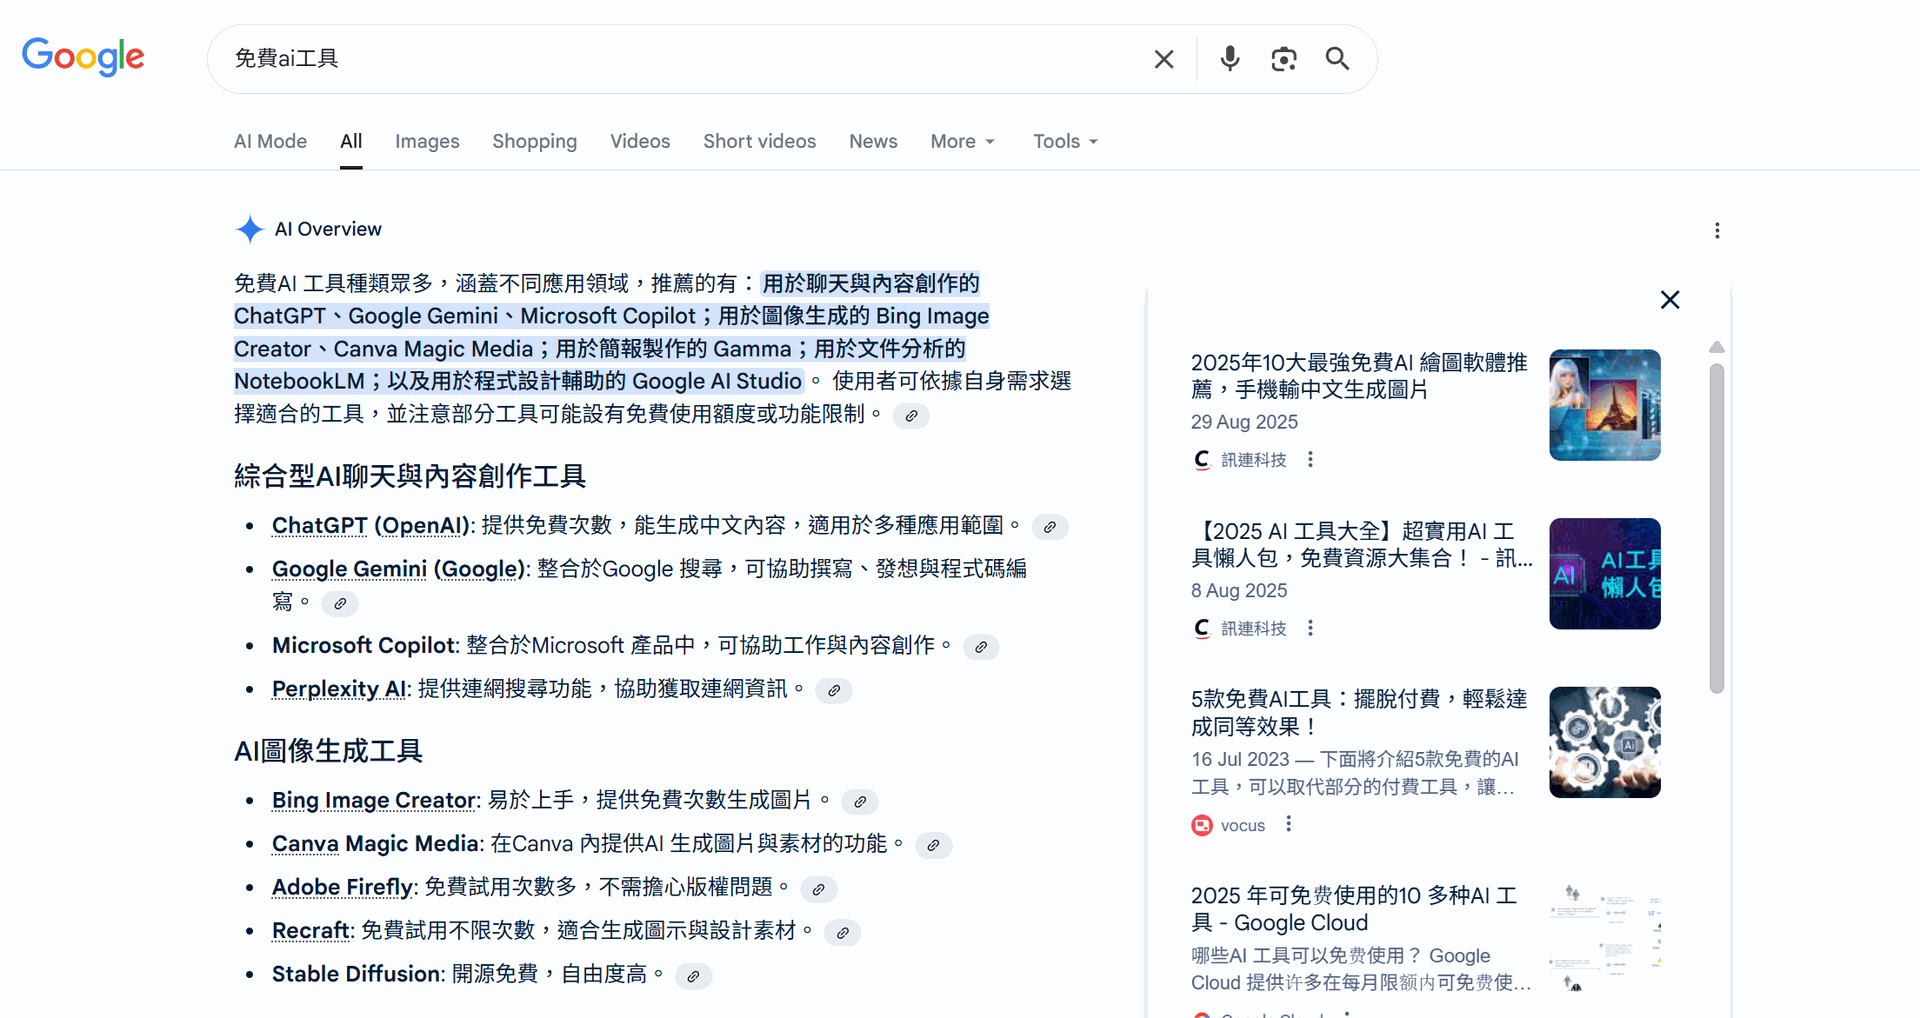Open the AI Overview three-dot menu

click(1717, 231)
